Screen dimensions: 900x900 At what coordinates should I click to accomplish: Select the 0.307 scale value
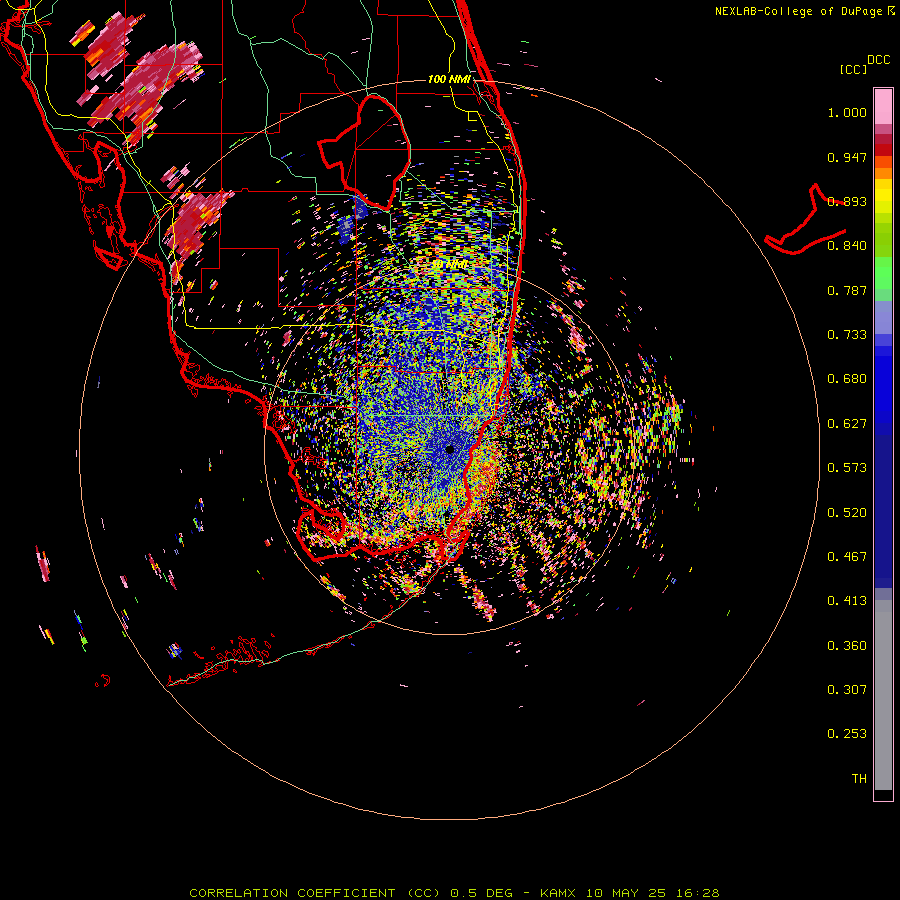[847, 690]
